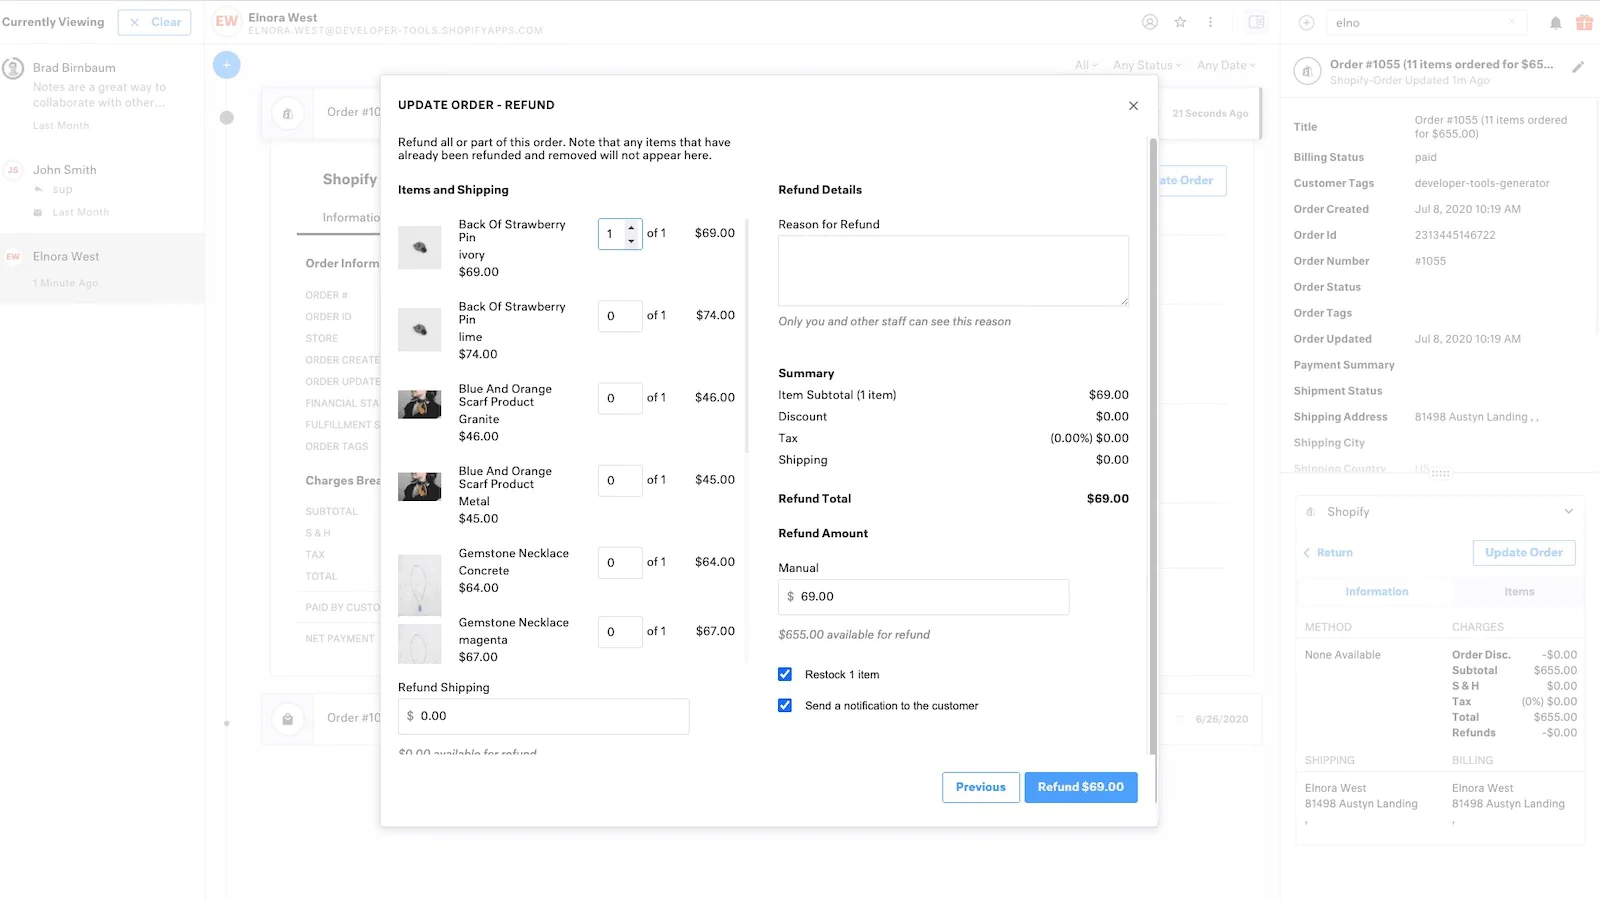Viewport: 1600px width, 900px height.
Task: Open the three-dot more options menu
Action: coord(1210,22)
